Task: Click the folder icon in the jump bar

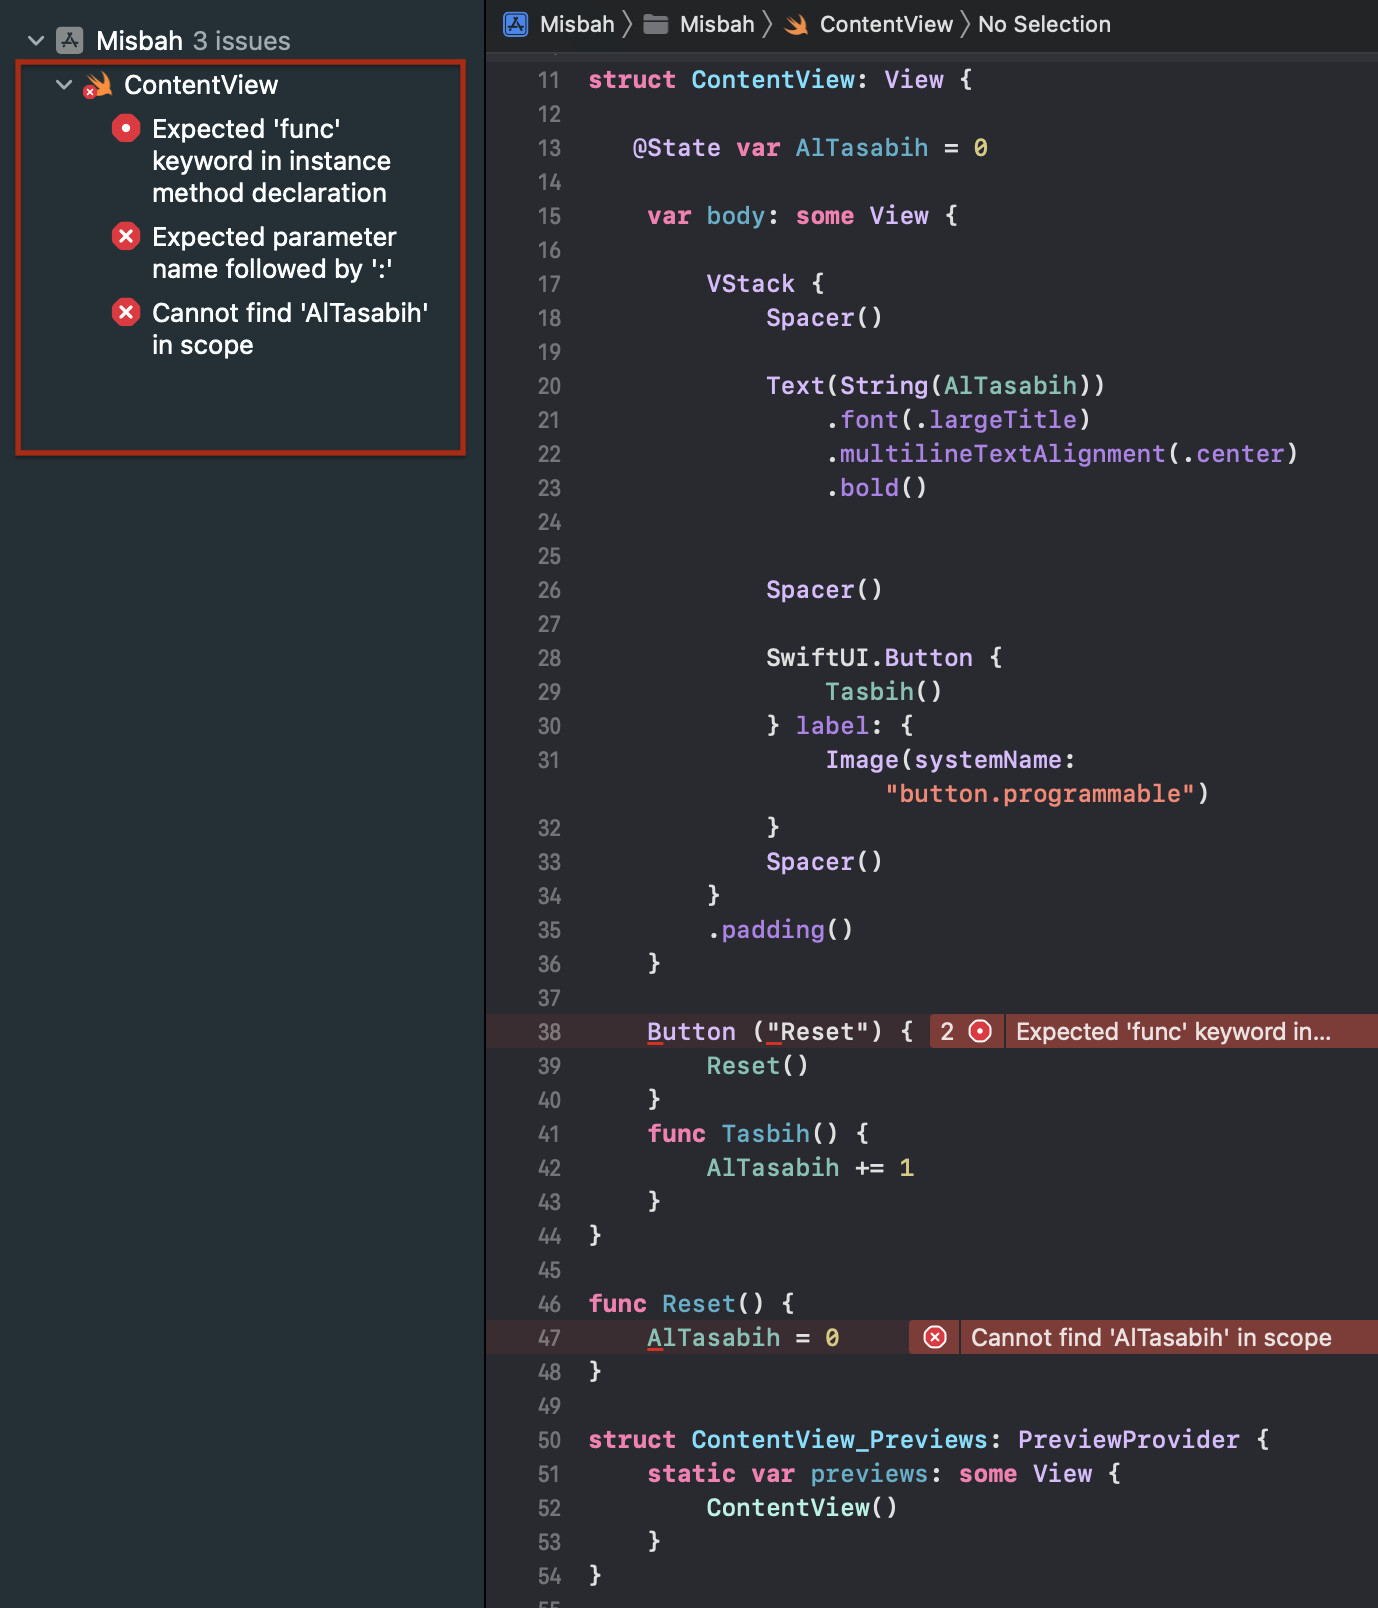Action: coord(656,24)
